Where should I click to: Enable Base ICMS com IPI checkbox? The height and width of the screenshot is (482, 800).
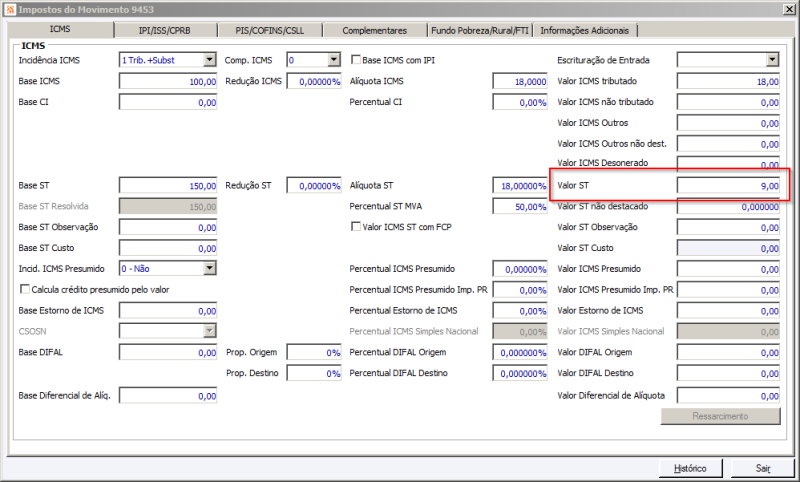(356, 60)
